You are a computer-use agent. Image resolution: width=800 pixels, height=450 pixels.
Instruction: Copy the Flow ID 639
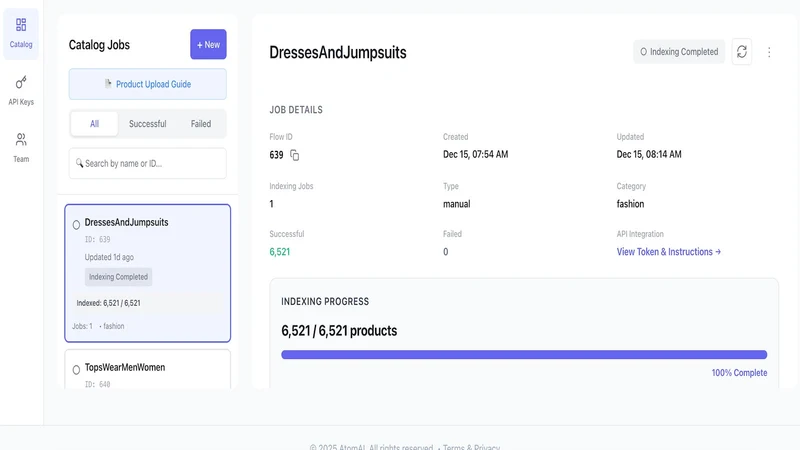point(294,155)
